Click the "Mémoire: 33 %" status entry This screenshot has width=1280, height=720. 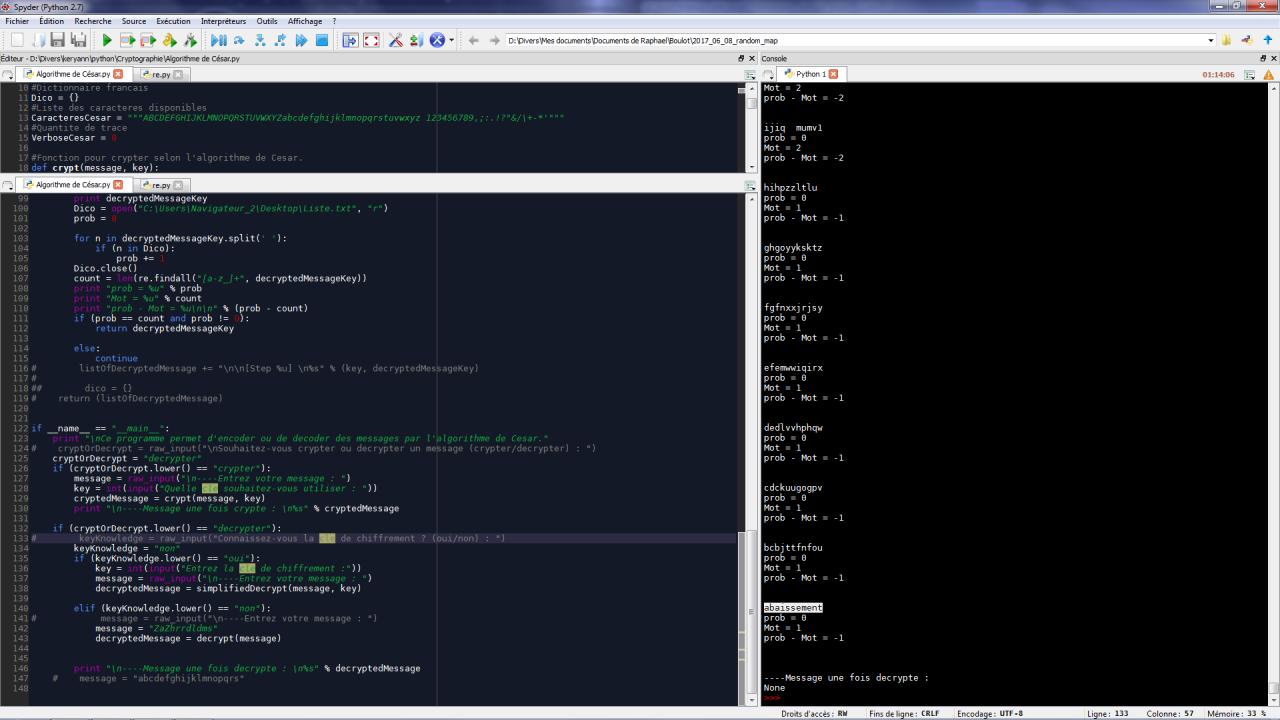[x=1239, y=714]
